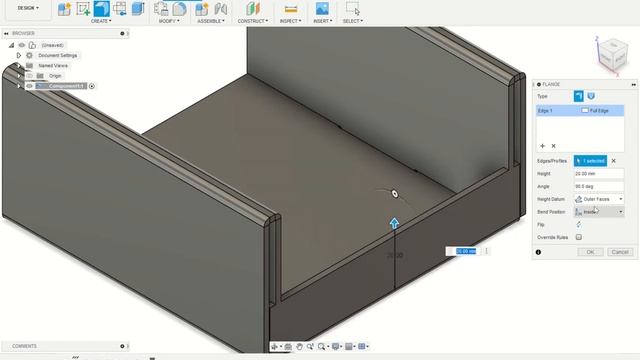Viewport: 640px width, 360px height.
Task: Clear the Edges/Profiles selection with X
Action: tap(613, 161)
